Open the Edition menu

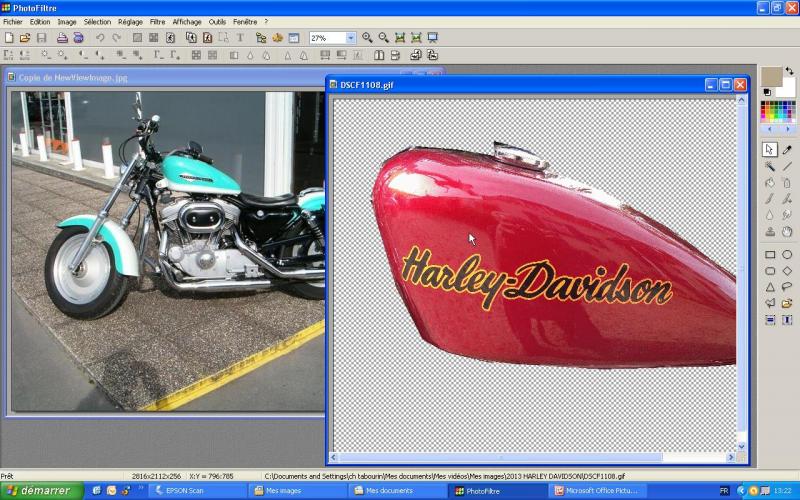(40, 22)
